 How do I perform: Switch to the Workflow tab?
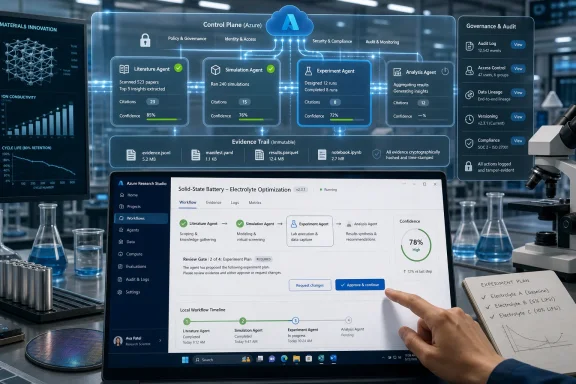tap(187, 202)
